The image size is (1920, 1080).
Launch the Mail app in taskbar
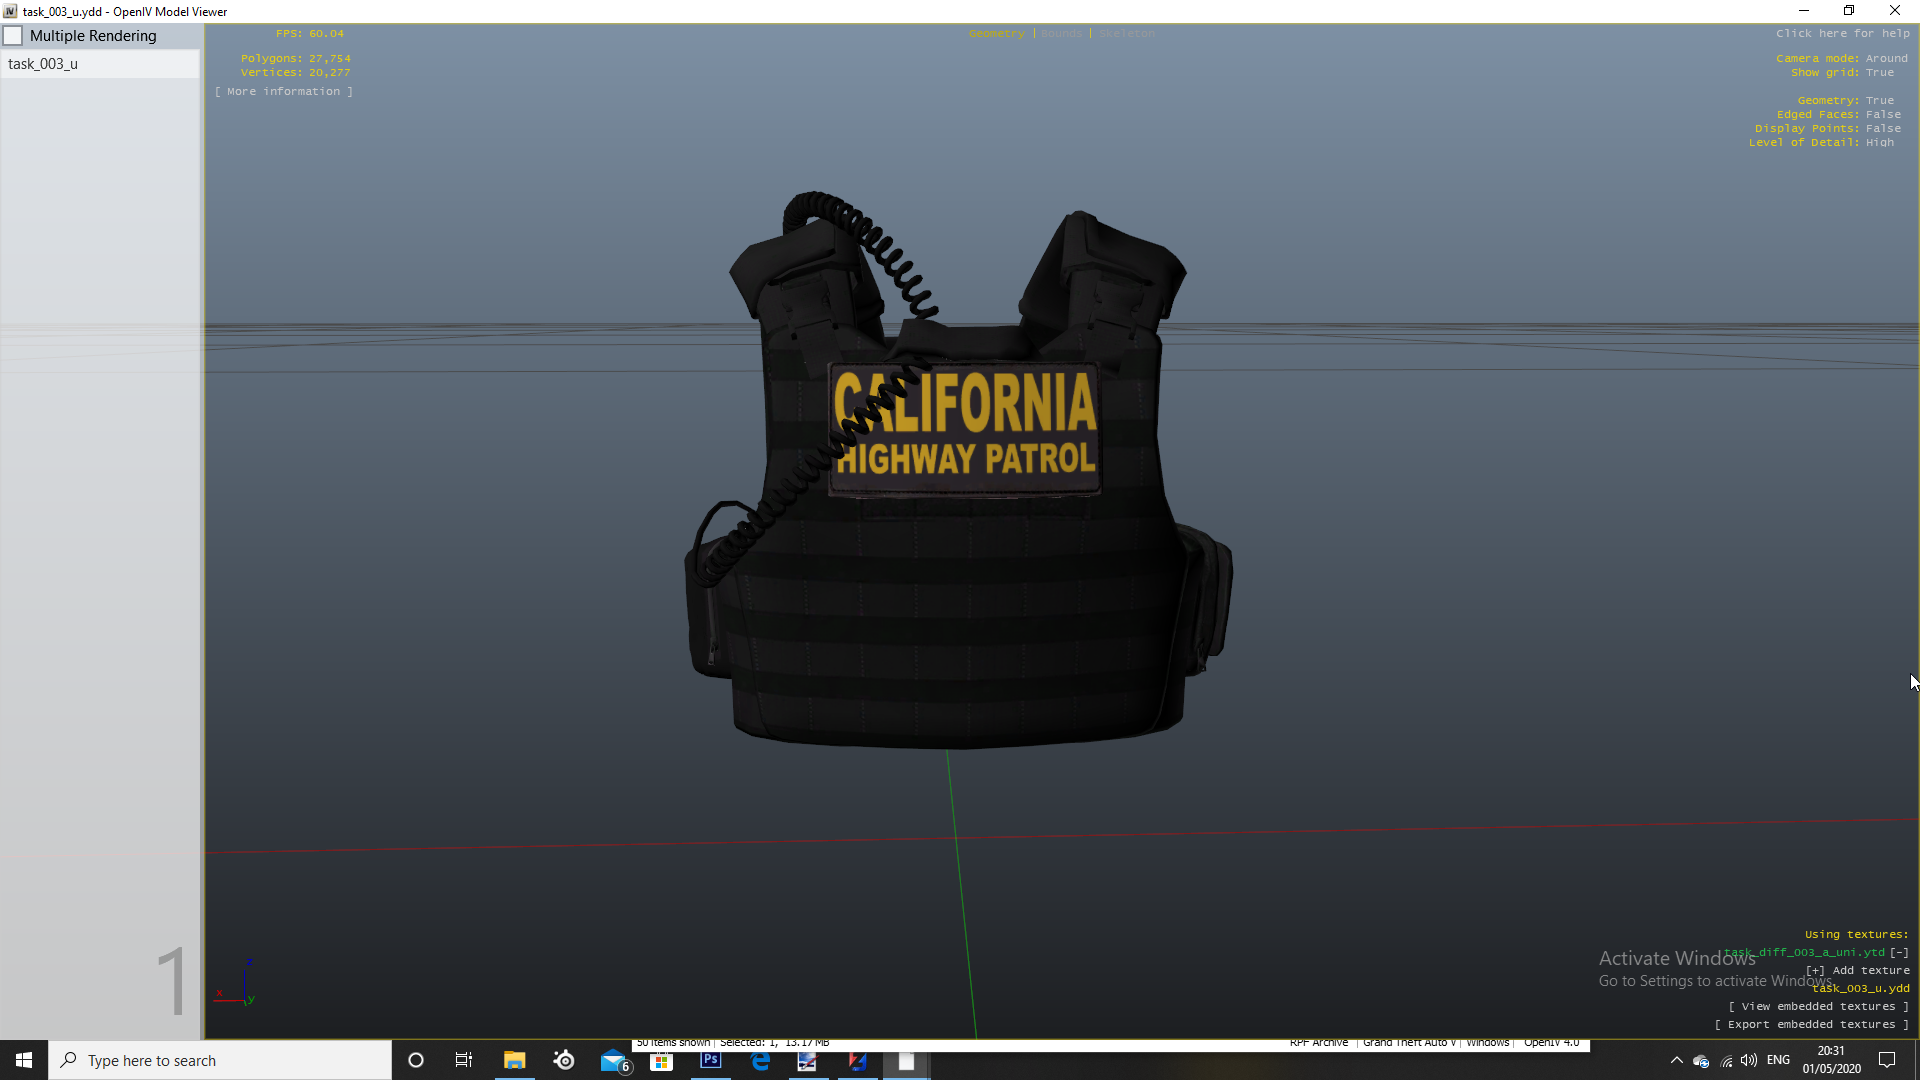[x=613, y=1061]
